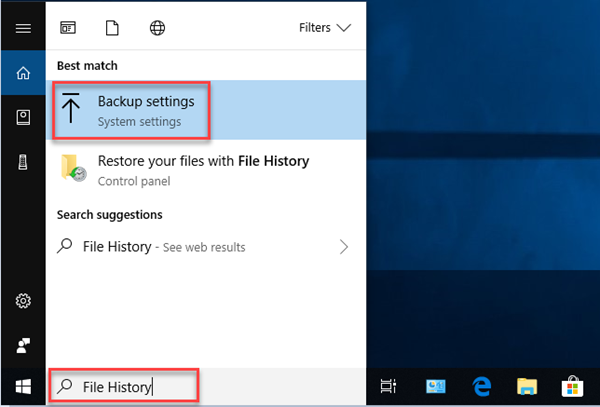Filter results by Documents icon

[x=112, y=28]
